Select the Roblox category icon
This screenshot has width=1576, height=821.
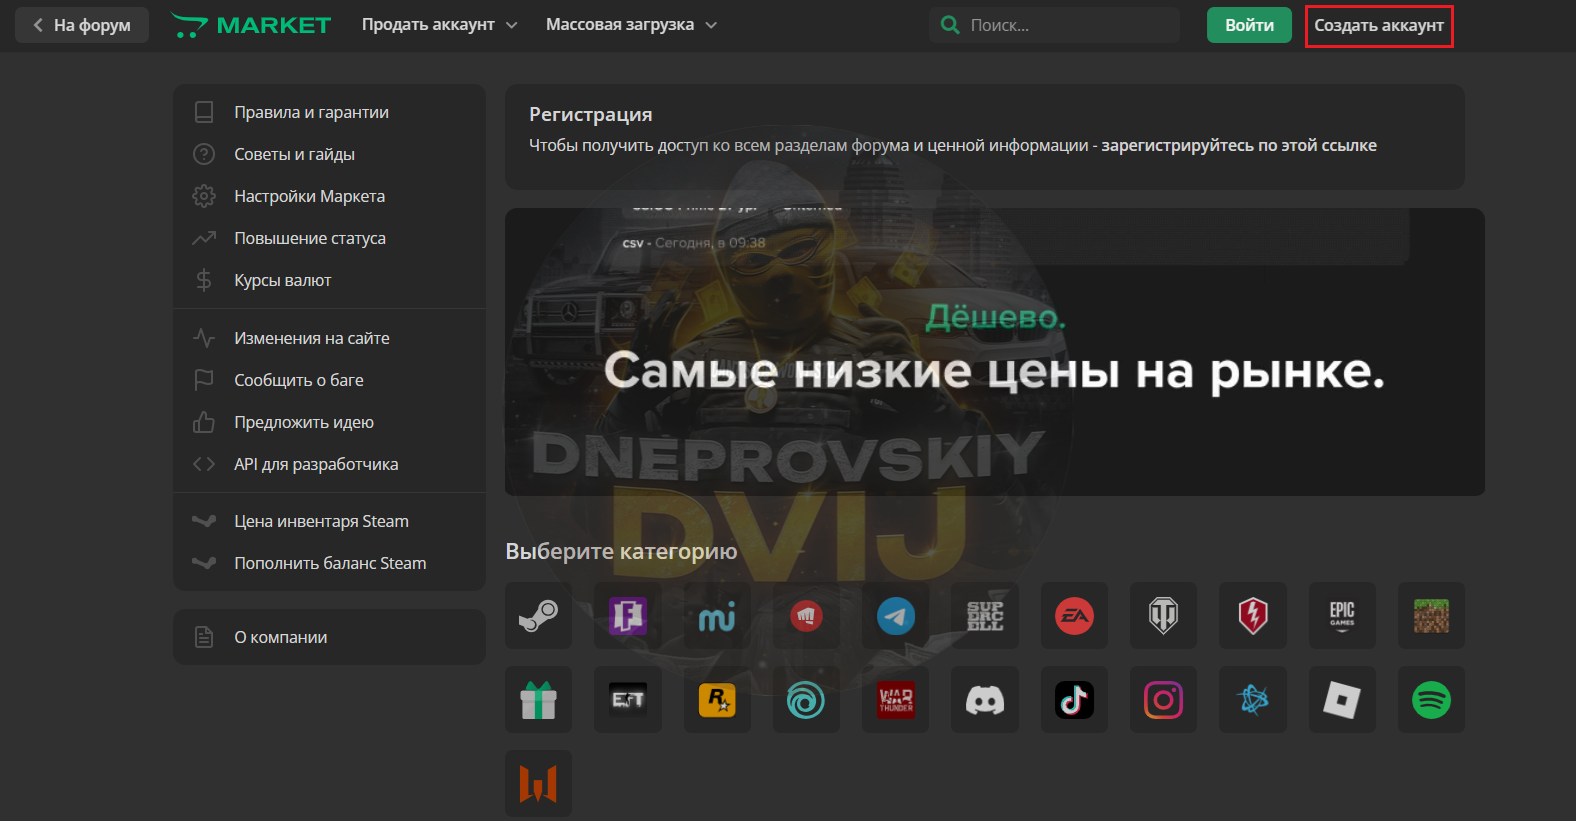(x=1342, y=700)
